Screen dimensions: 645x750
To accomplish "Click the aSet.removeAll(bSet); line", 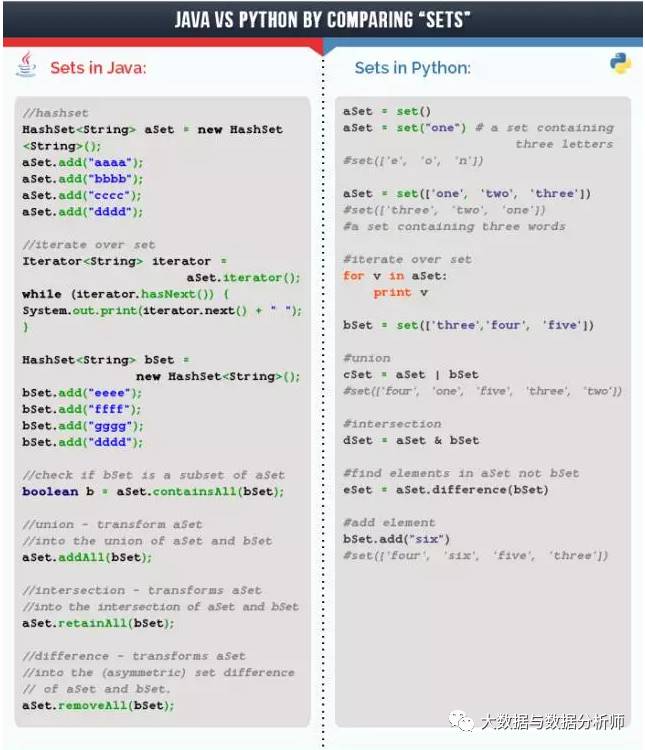I will 98,706.
